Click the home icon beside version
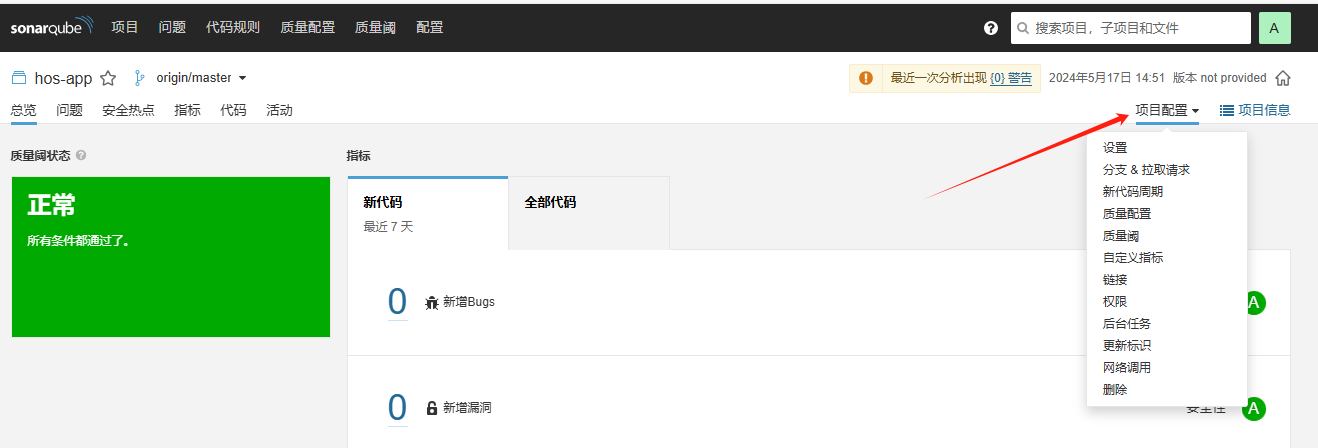 click(1283, 78)
